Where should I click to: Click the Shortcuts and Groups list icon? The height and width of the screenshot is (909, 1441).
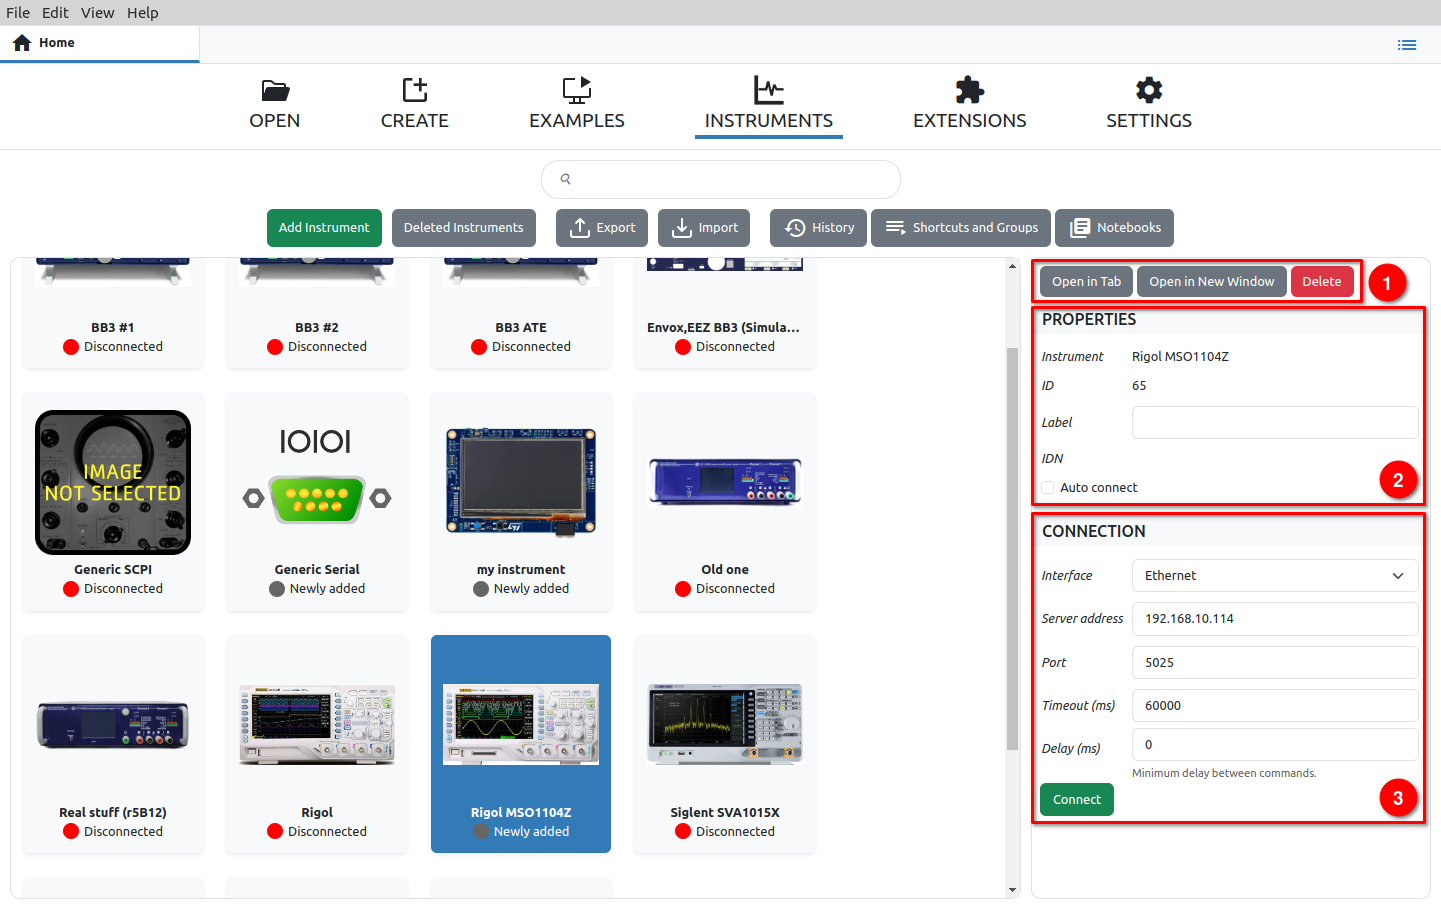point(895,228)
